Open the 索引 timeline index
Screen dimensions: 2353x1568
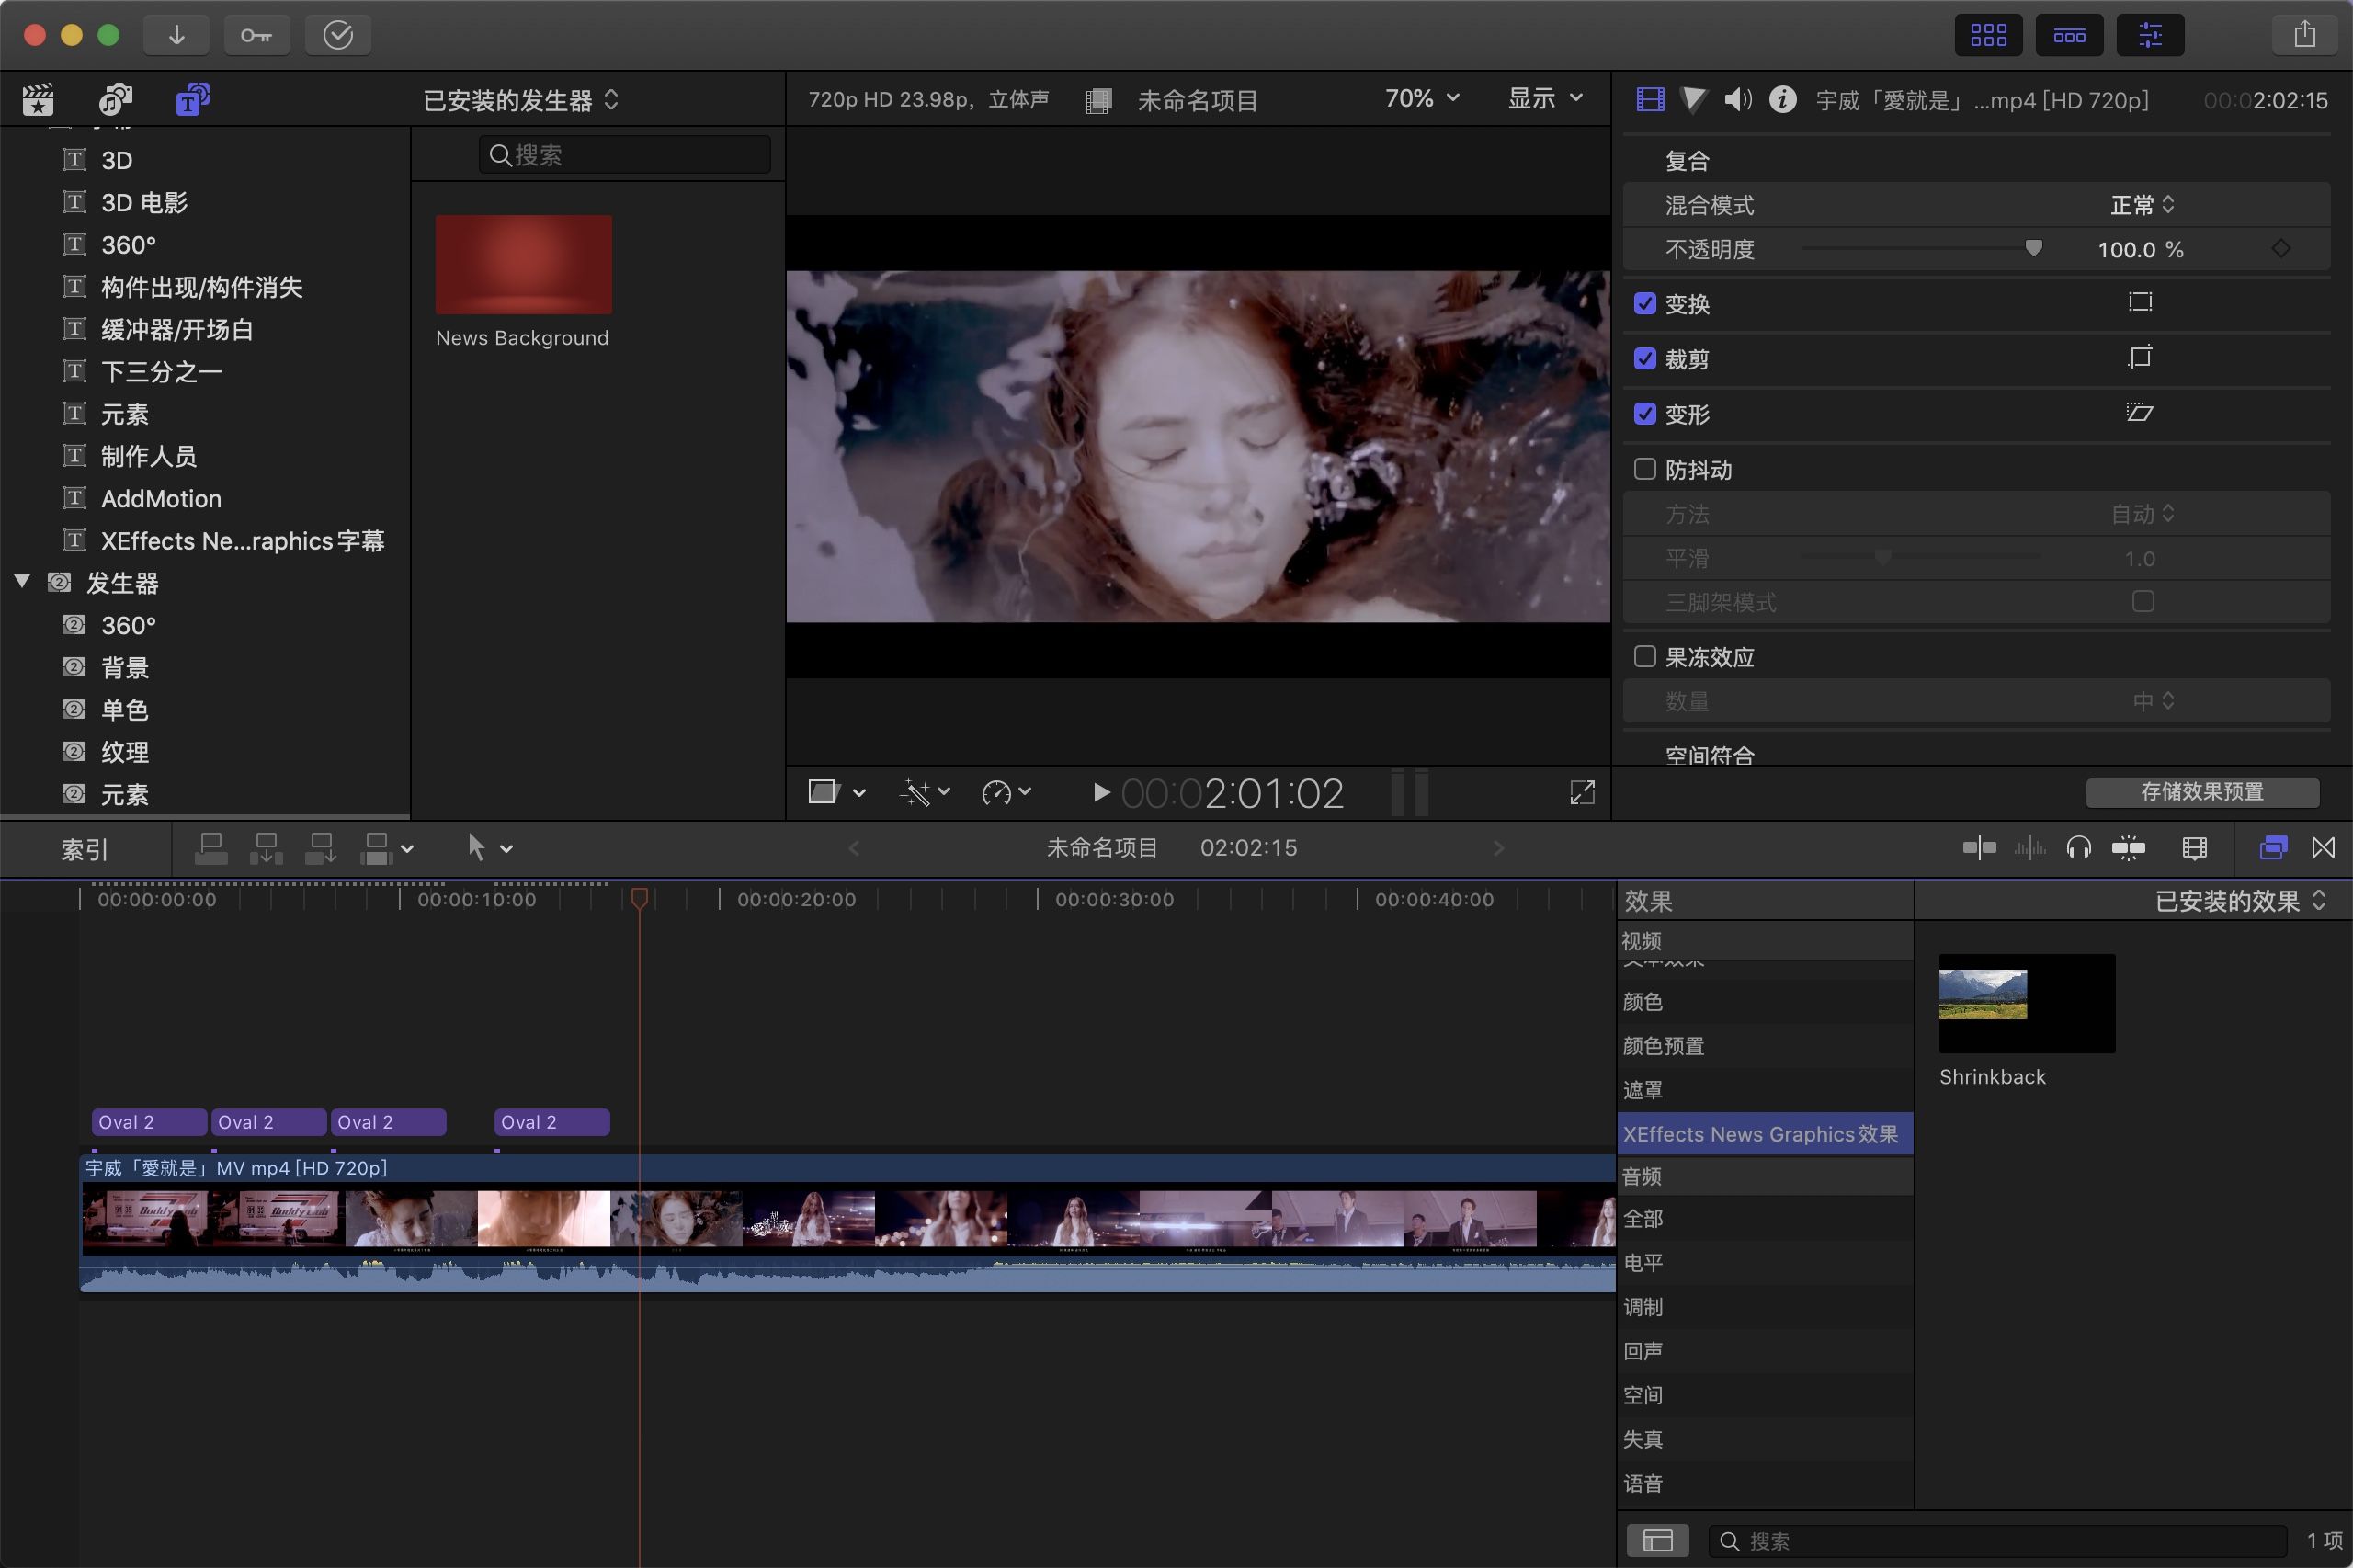[x=85, y=849]
